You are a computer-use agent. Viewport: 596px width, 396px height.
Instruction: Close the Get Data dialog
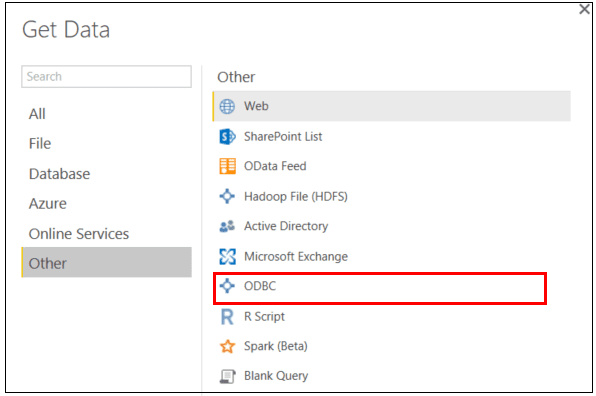[584, 9]
